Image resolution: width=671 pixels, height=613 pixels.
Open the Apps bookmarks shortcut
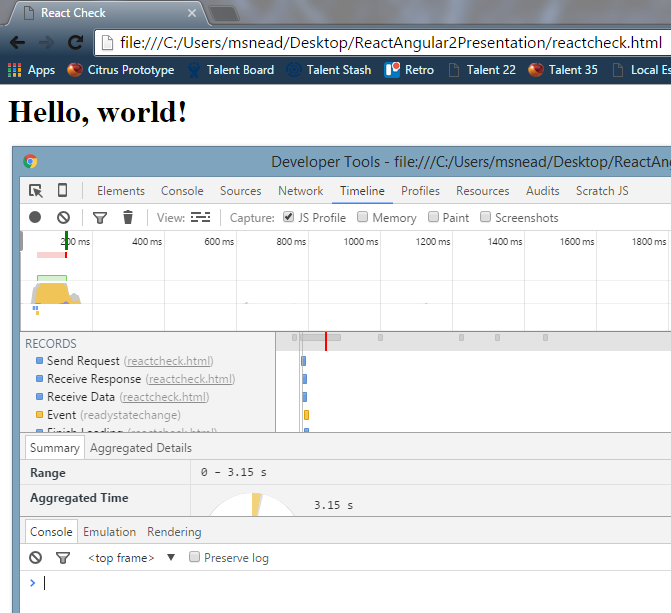click(x=31, y=70)
